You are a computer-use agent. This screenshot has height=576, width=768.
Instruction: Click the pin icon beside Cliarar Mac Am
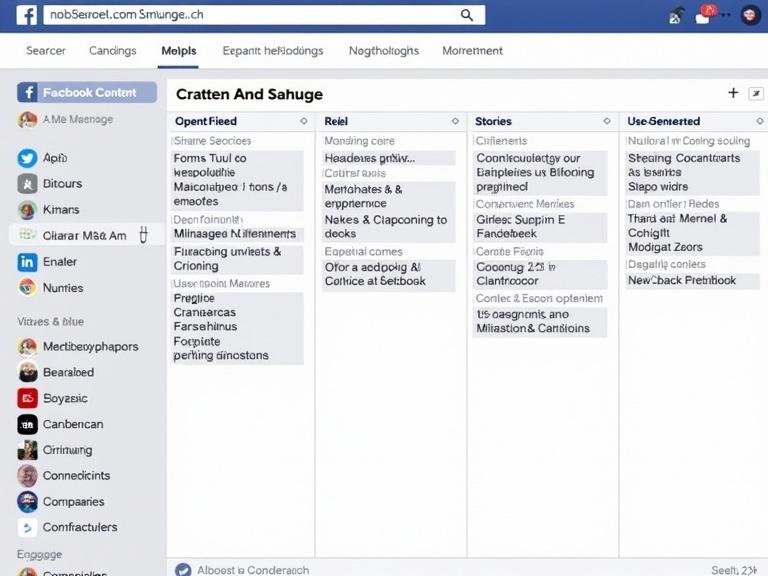point(143,235)
